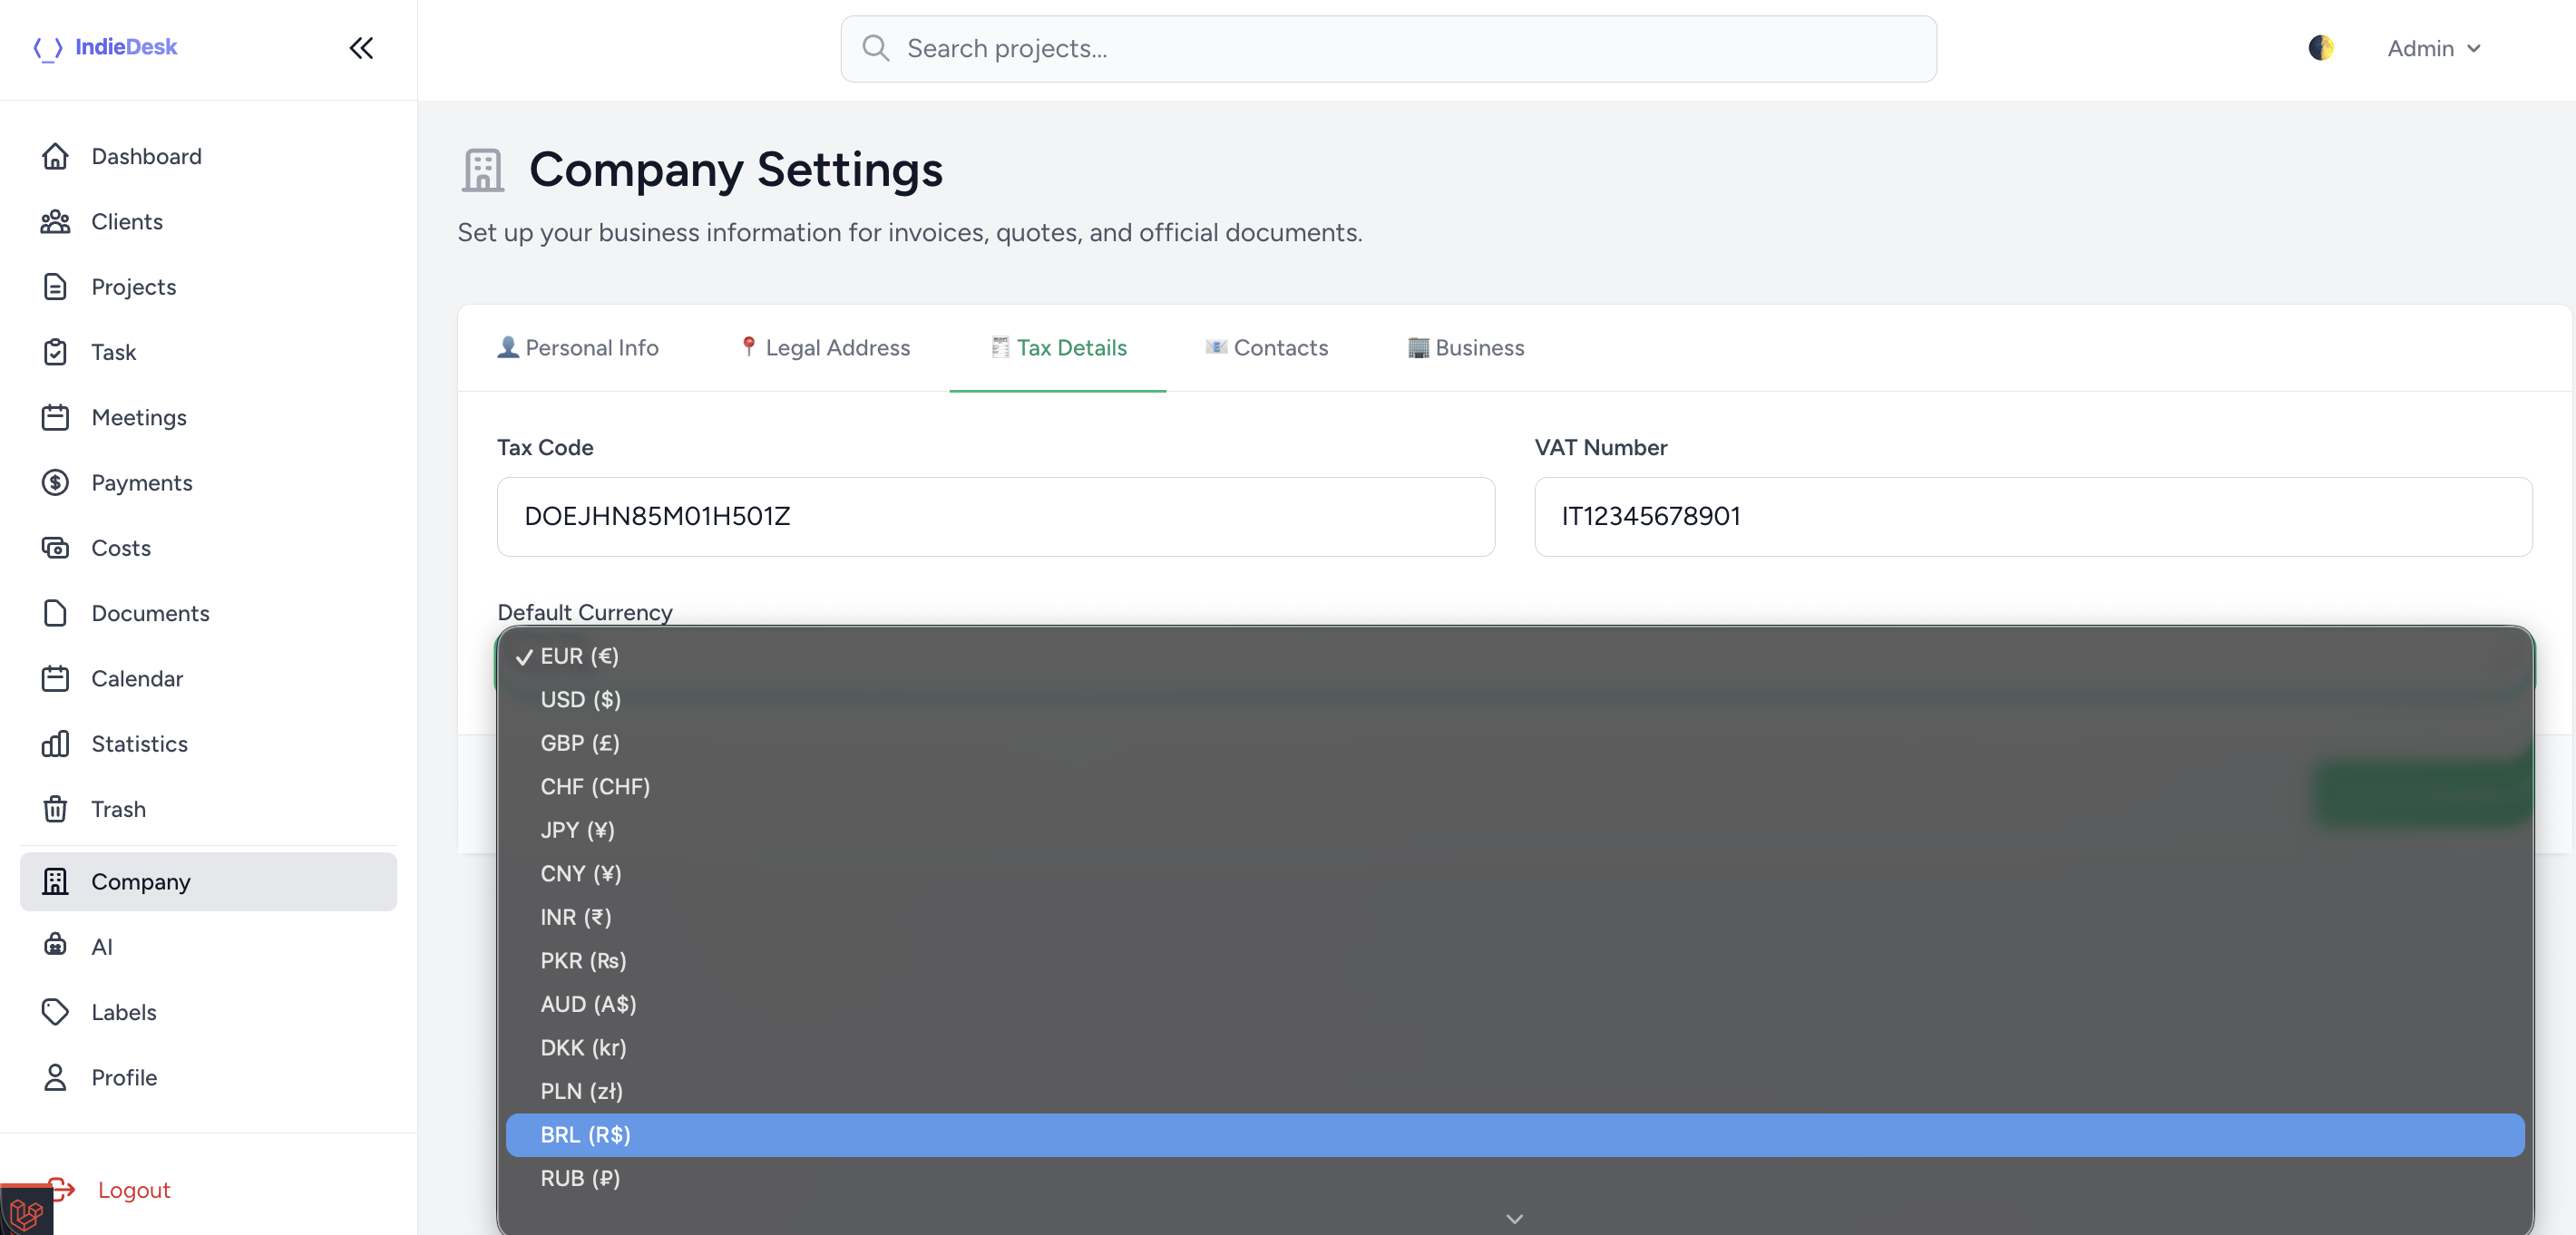2576x1235 pixels.
Task: Open Labels tag icon
Action: pos(55,1011)
